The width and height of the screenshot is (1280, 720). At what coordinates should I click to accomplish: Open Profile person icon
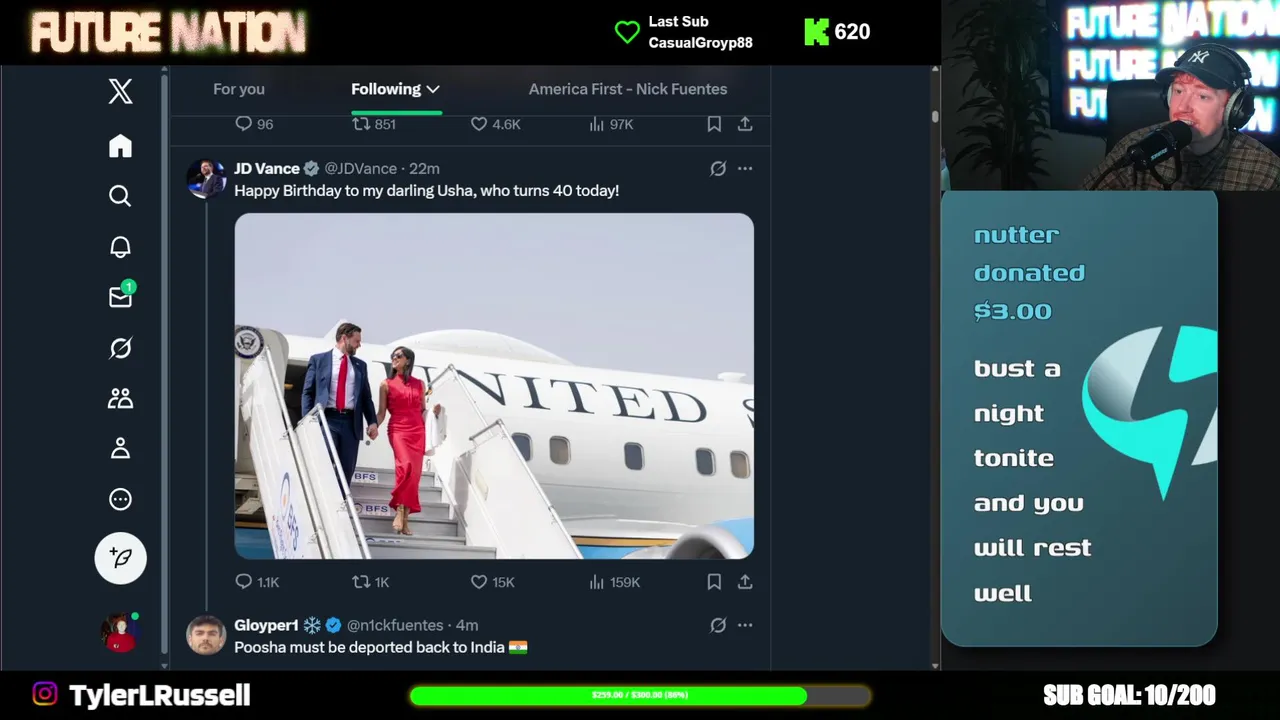[x=120, y=449]
